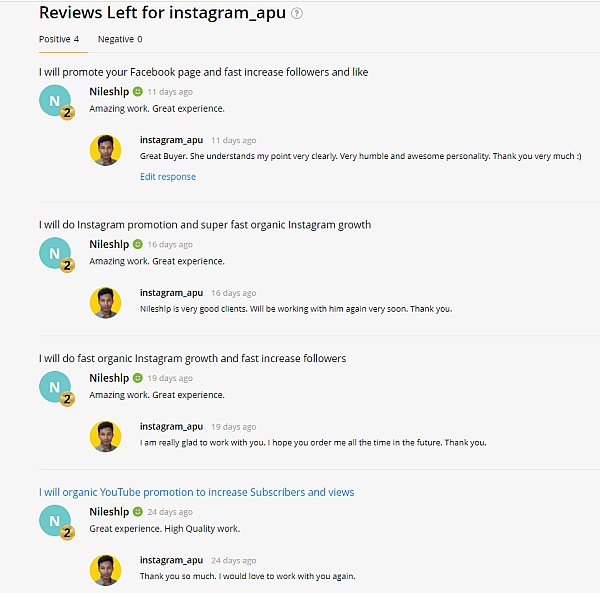Open instagram_apu profile photo in 16 days ago reply
Image resolution: width=600 pixels, height=593 pixels.
[106, 303]
